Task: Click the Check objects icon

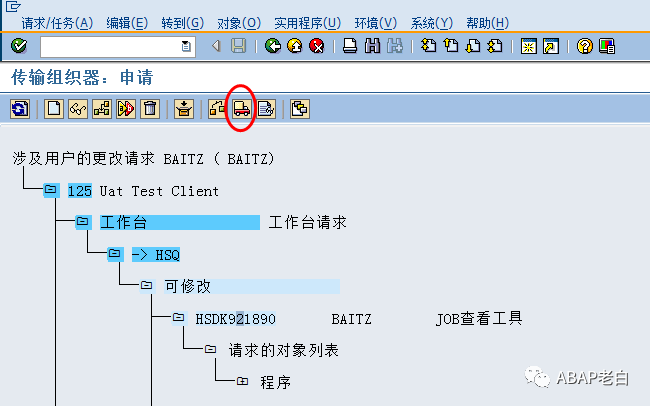Action: (x=126, y=109)
